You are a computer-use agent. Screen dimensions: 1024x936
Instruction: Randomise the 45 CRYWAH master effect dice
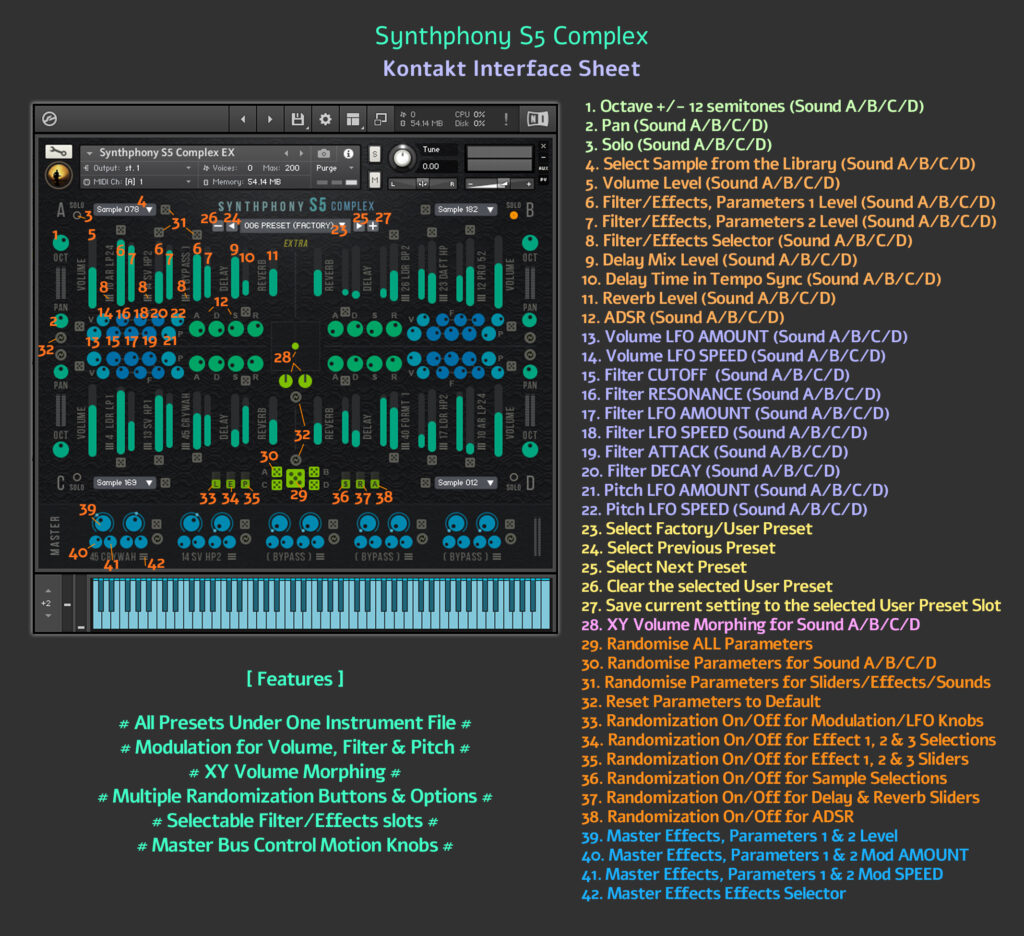point(157,524)
